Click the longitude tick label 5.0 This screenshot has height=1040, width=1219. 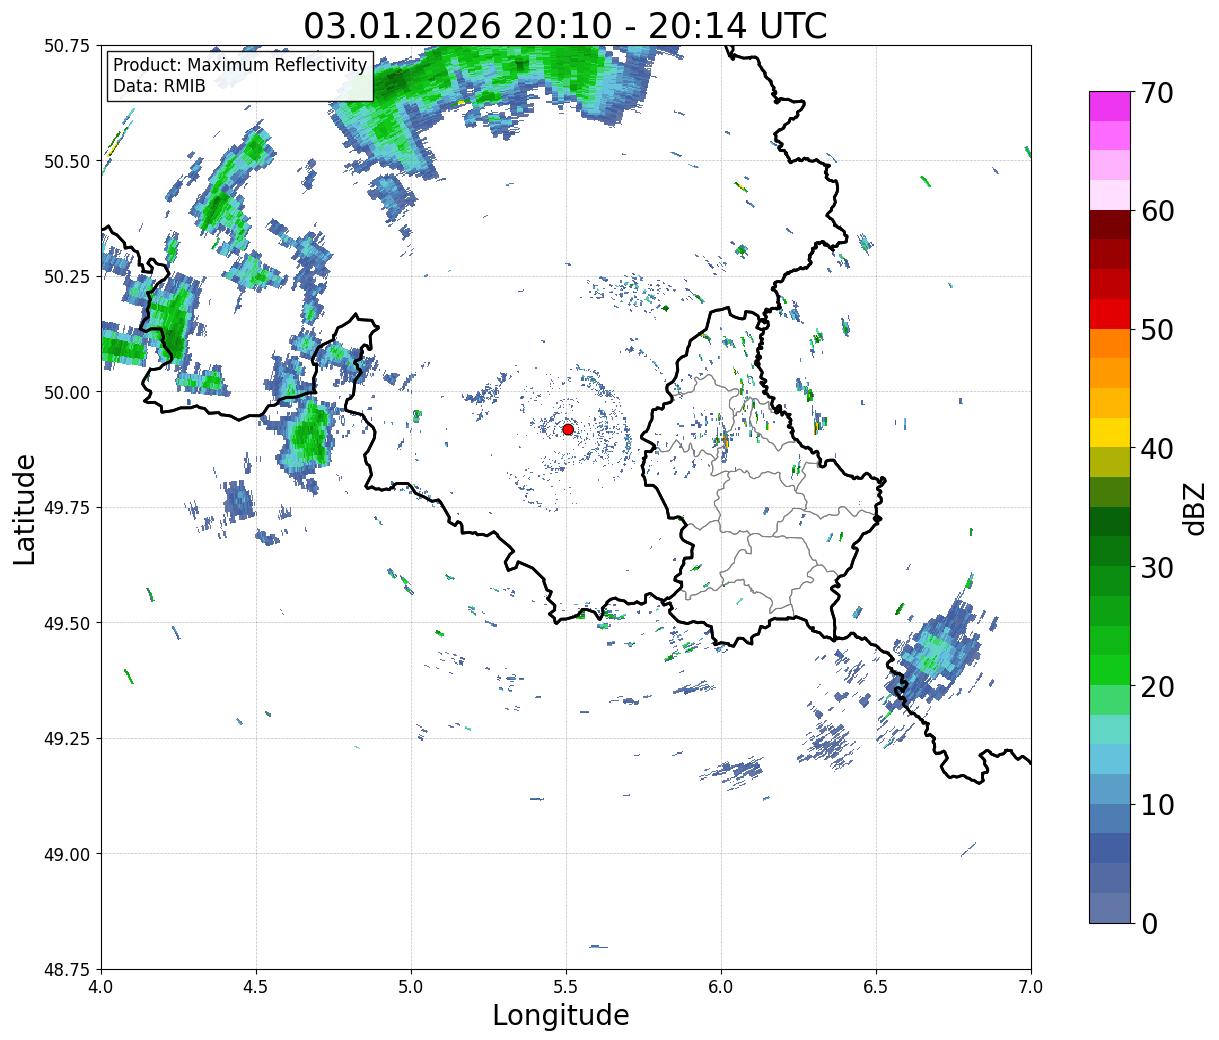pyautogui.click(x=411, y=986)
